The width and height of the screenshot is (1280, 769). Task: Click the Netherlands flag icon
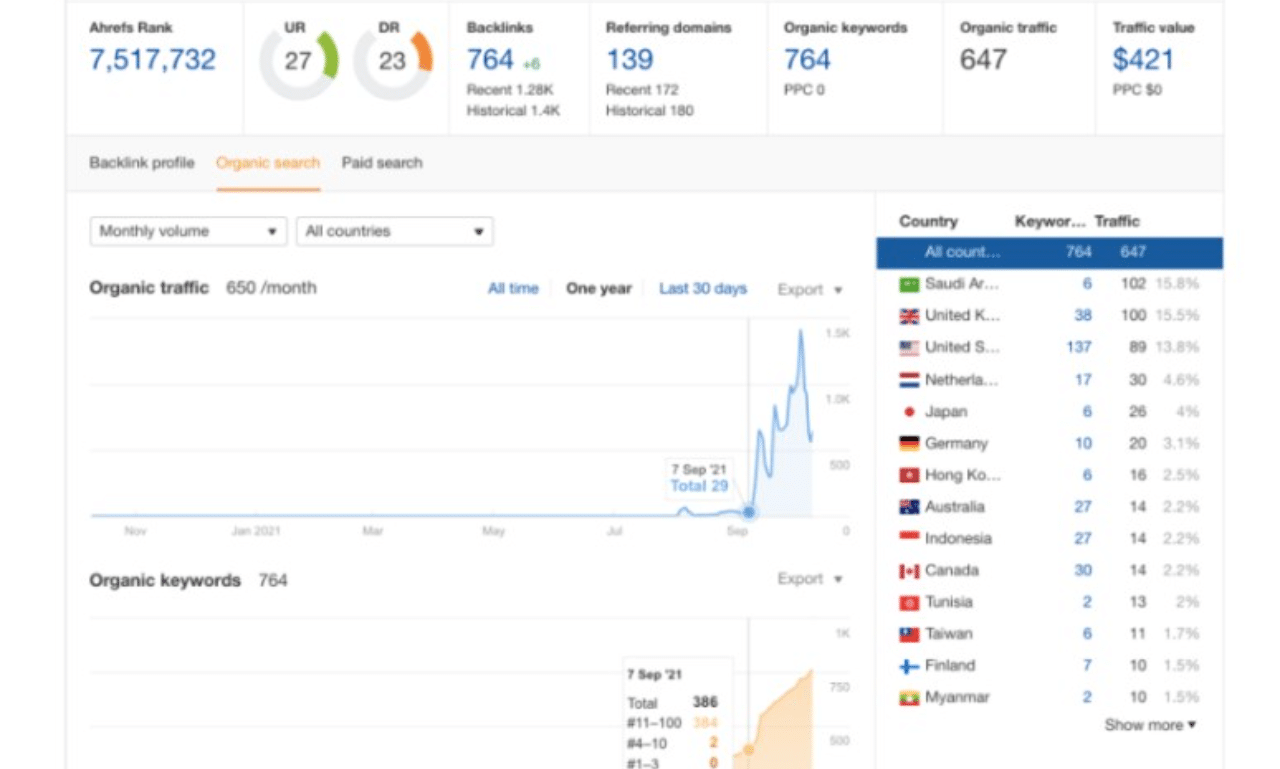pos(909,380)
